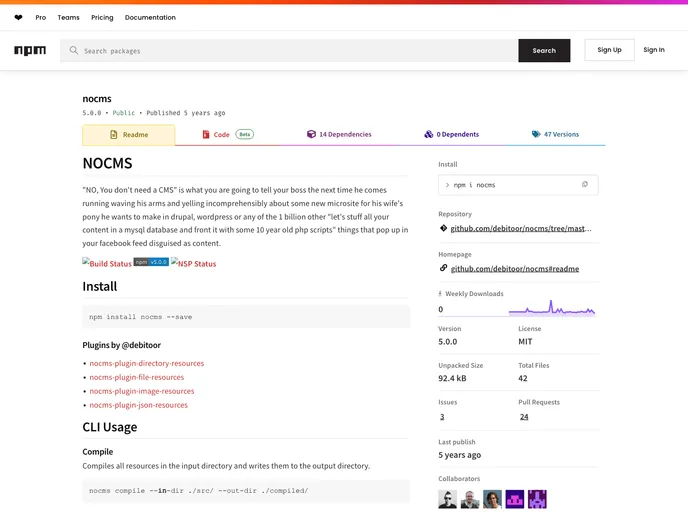
Task: Open the Pro menu item
Action: pyautogui.click(x=40, y=18)
